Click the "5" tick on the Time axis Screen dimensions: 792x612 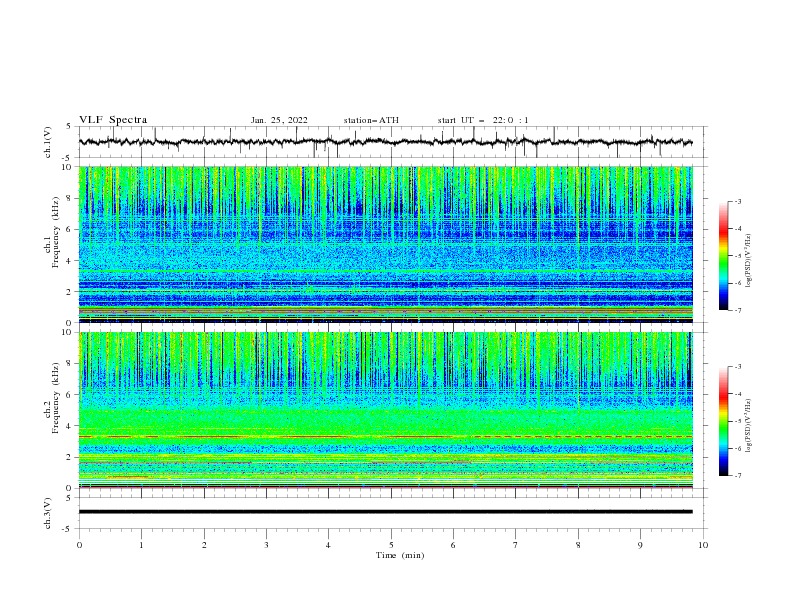391,545
